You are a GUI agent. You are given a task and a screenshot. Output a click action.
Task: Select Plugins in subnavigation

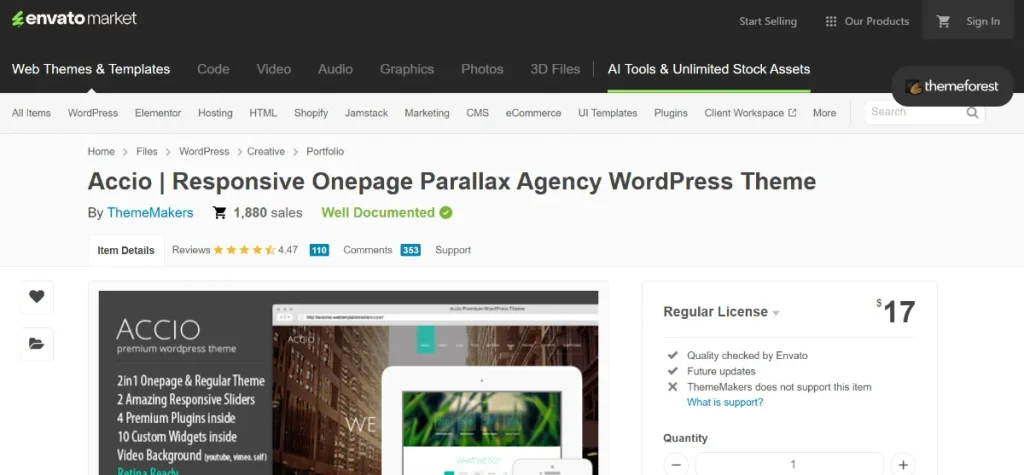671,113
